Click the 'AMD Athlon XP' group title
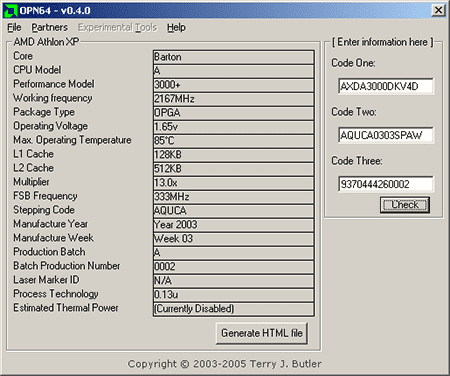The height and width of the screenshot is (376, 450). click(x=46, y=42)
